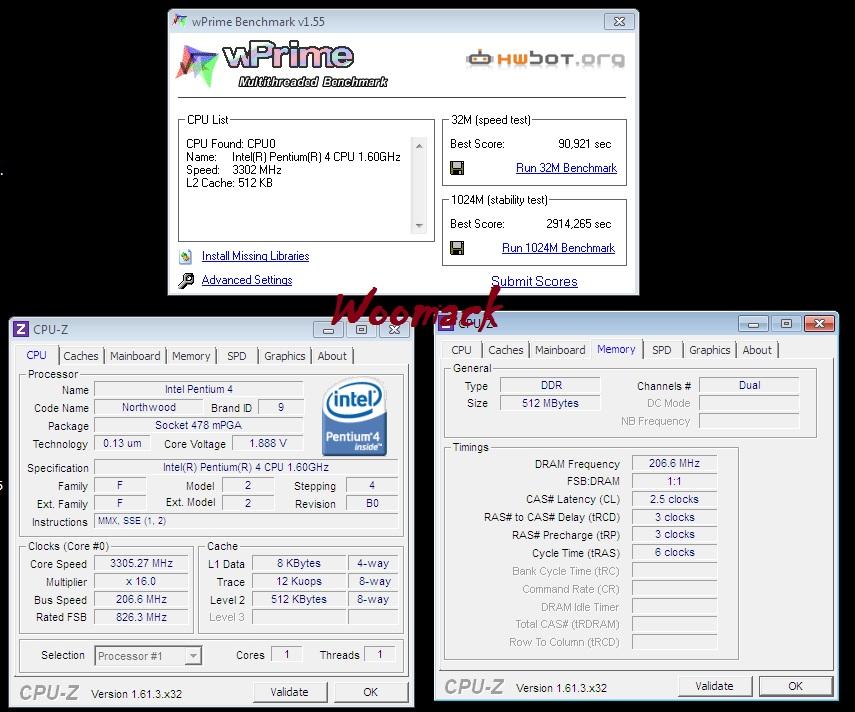
Task: Switch to Caches tab in right CPU-Z window
Action: tap(505, 350)
